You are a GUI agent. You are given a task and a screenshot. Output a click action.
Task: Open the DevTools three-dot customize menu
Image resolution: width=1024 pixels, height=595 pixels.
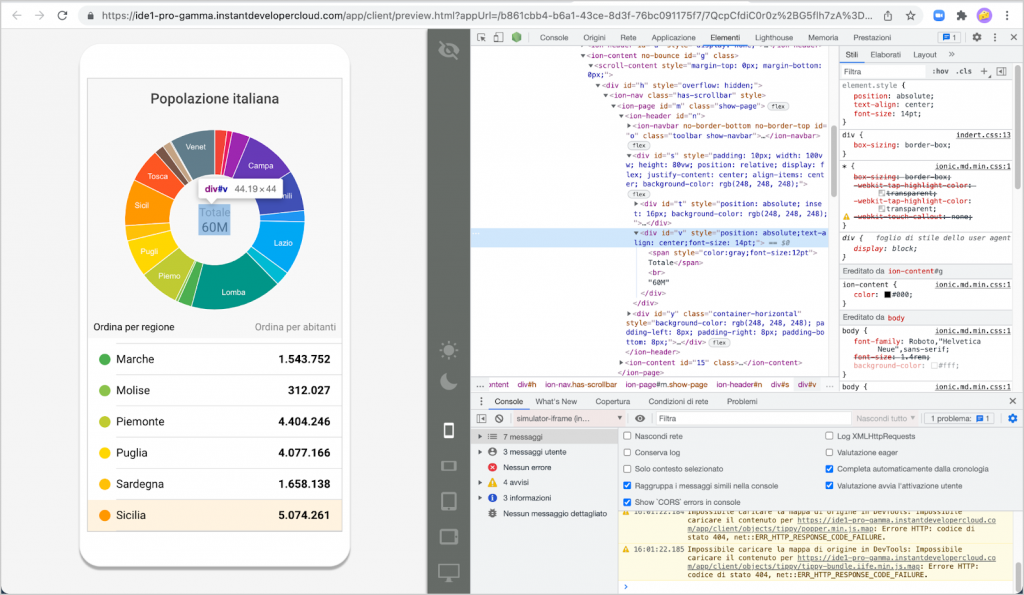point(995,37)
